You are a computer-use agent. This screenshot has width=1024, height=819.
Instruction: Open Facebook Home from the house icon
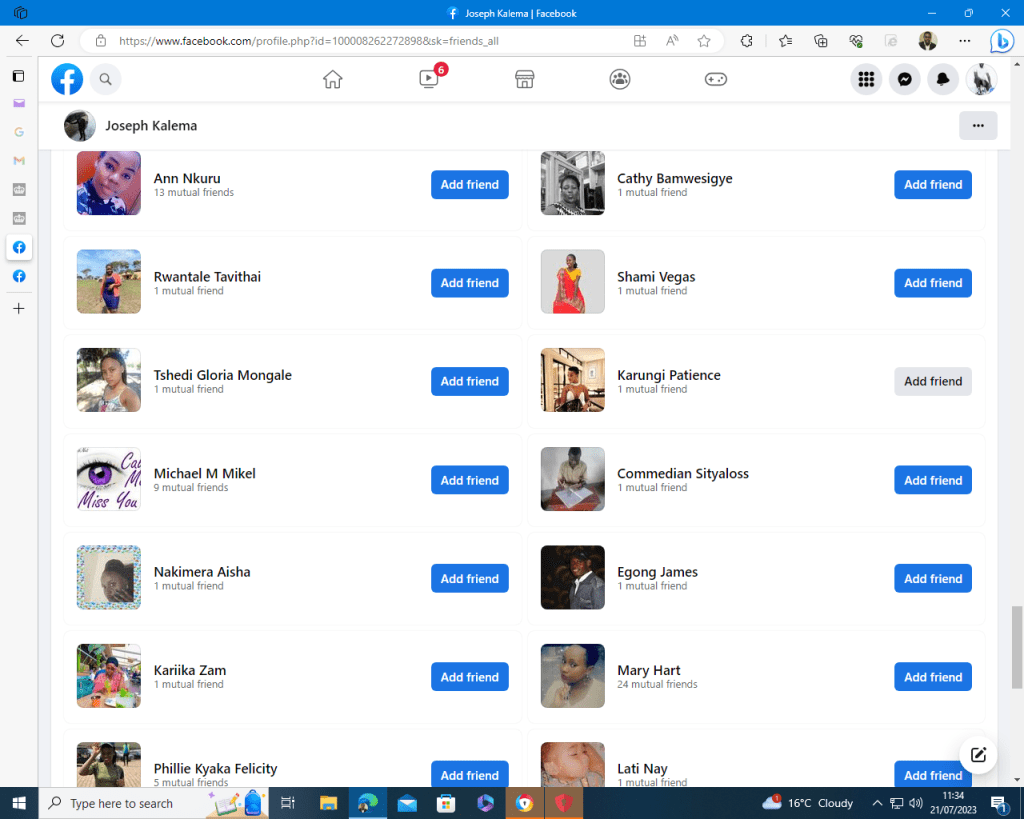tap(333, 79)
